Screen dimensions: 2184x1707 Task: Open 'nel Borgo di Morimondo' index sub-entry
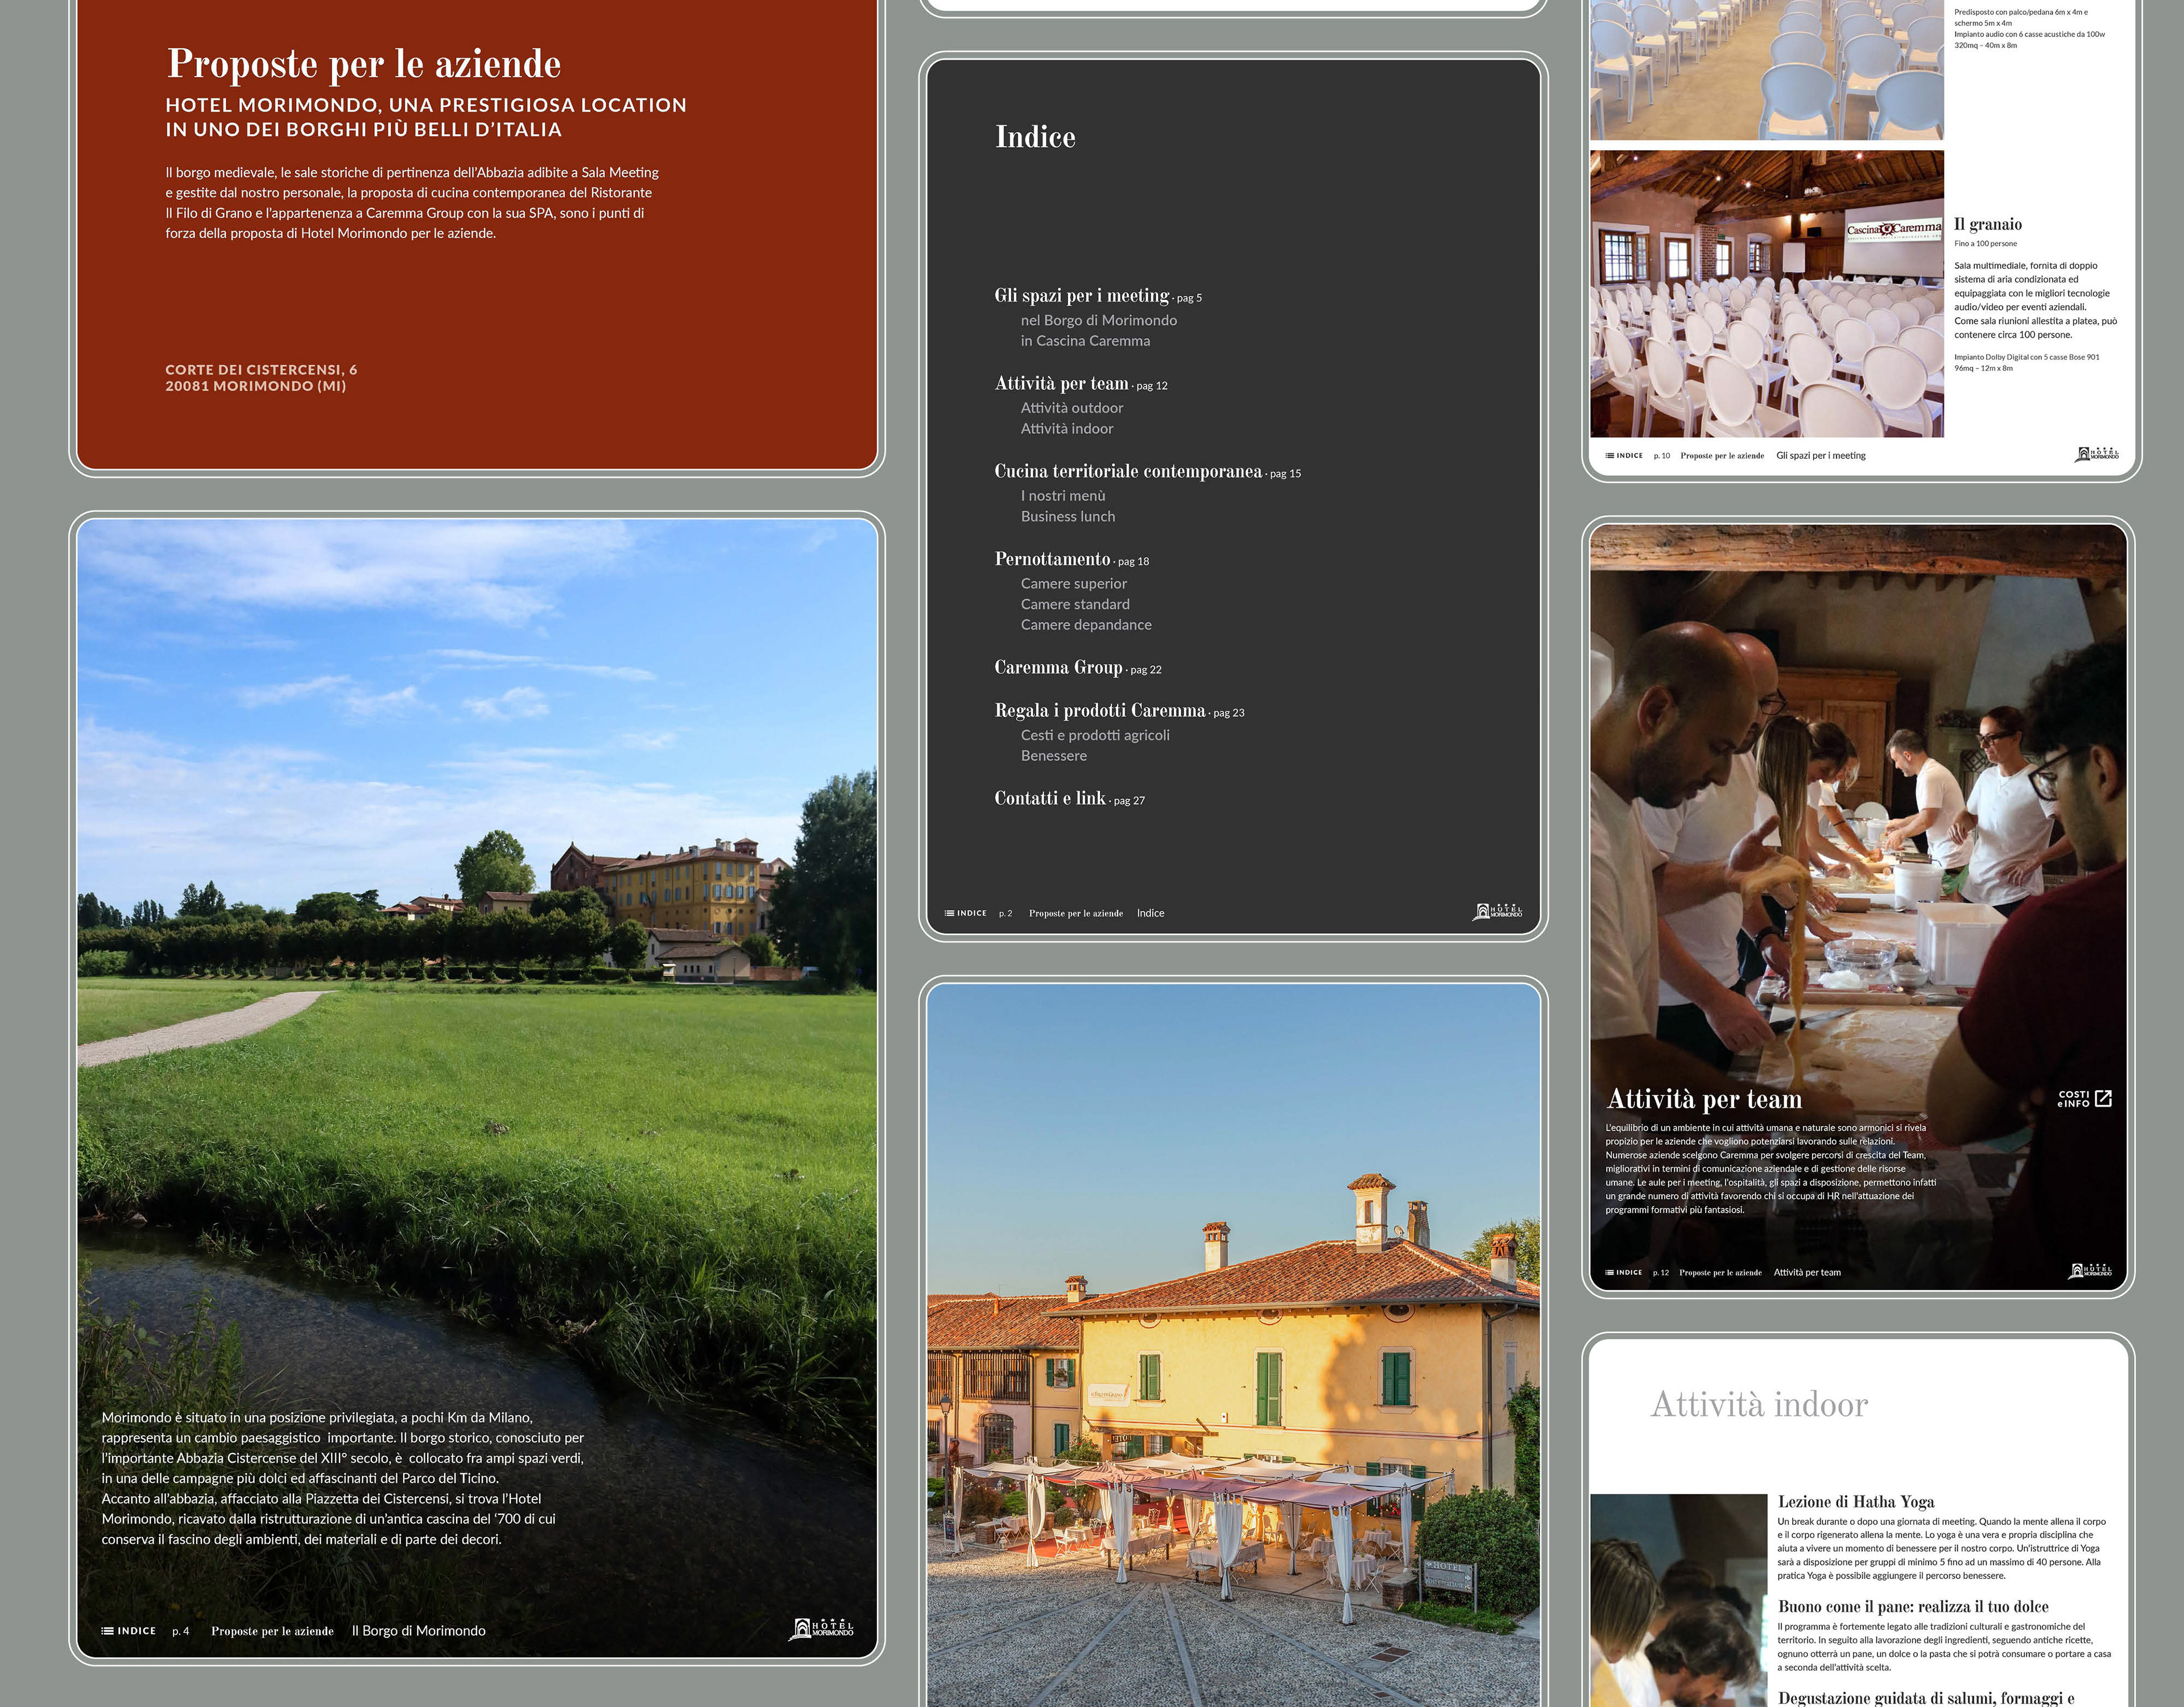tap(1098, 320)
